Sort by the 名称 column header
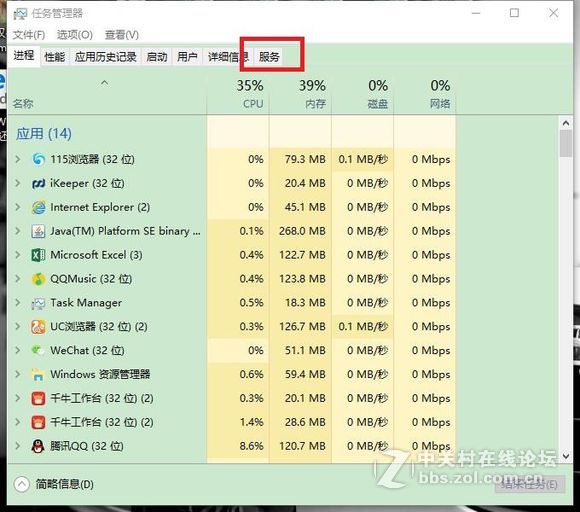This screenshot has height=512, width=580. coord(107,94)
